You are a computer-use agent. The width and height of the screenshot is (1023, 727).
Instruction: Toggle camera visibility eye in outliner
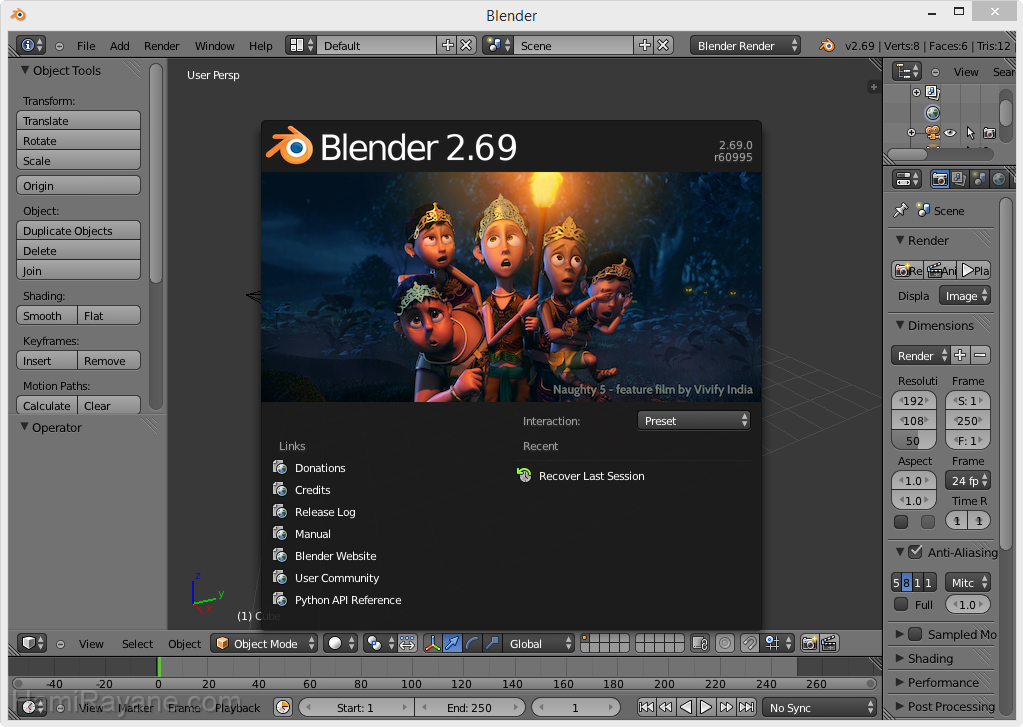950,133
